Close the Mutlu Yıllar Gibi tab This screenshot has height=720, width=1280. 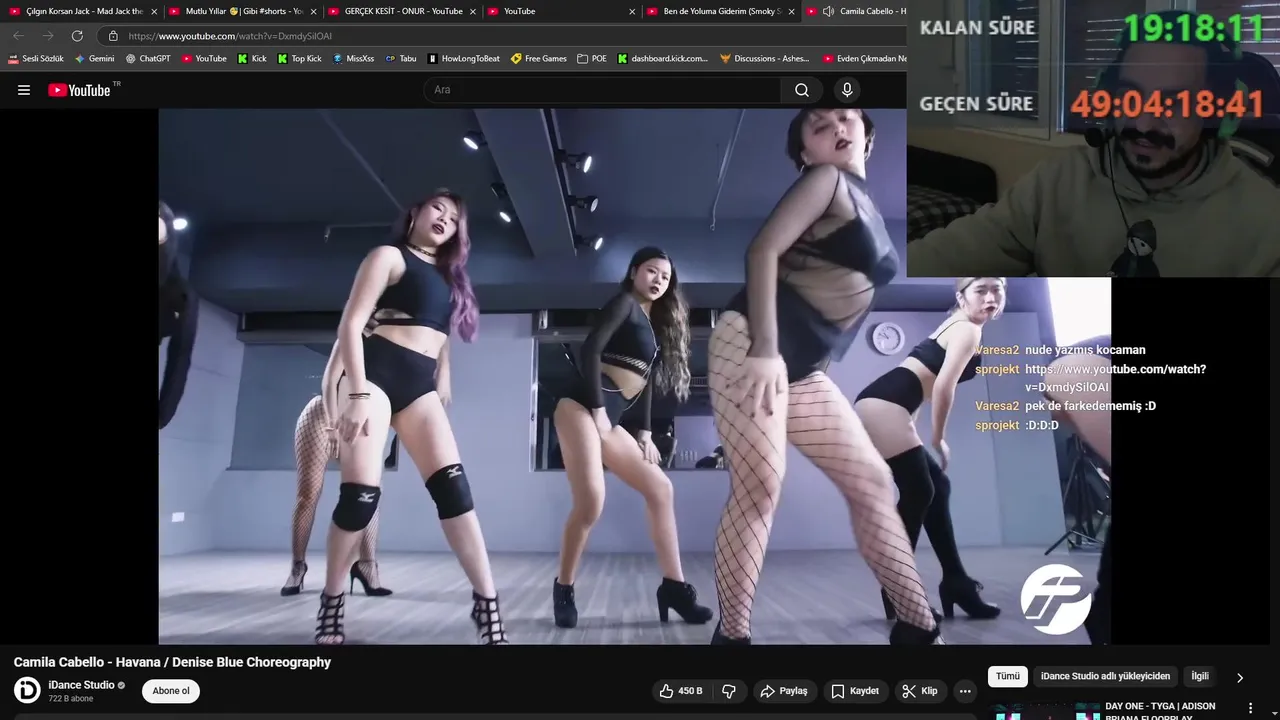click(x=313, y=11)
